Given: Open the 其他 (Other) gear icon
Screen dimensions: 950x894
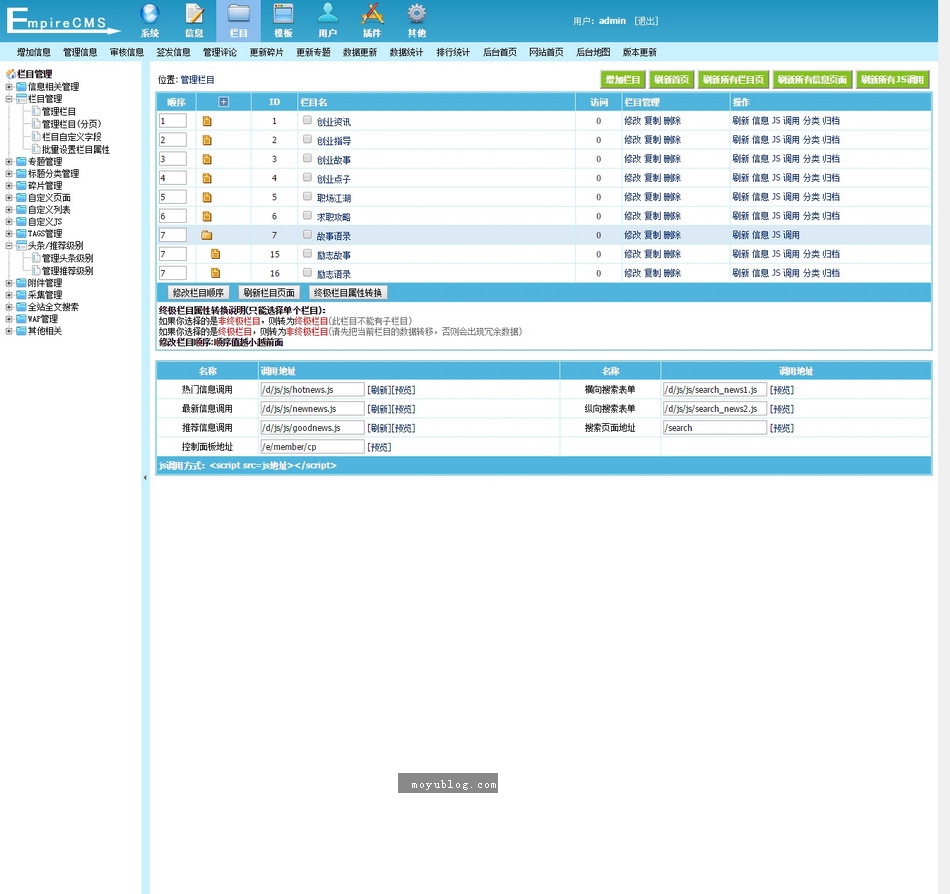Looking at the screenshot, I should [x=416, y=14].
